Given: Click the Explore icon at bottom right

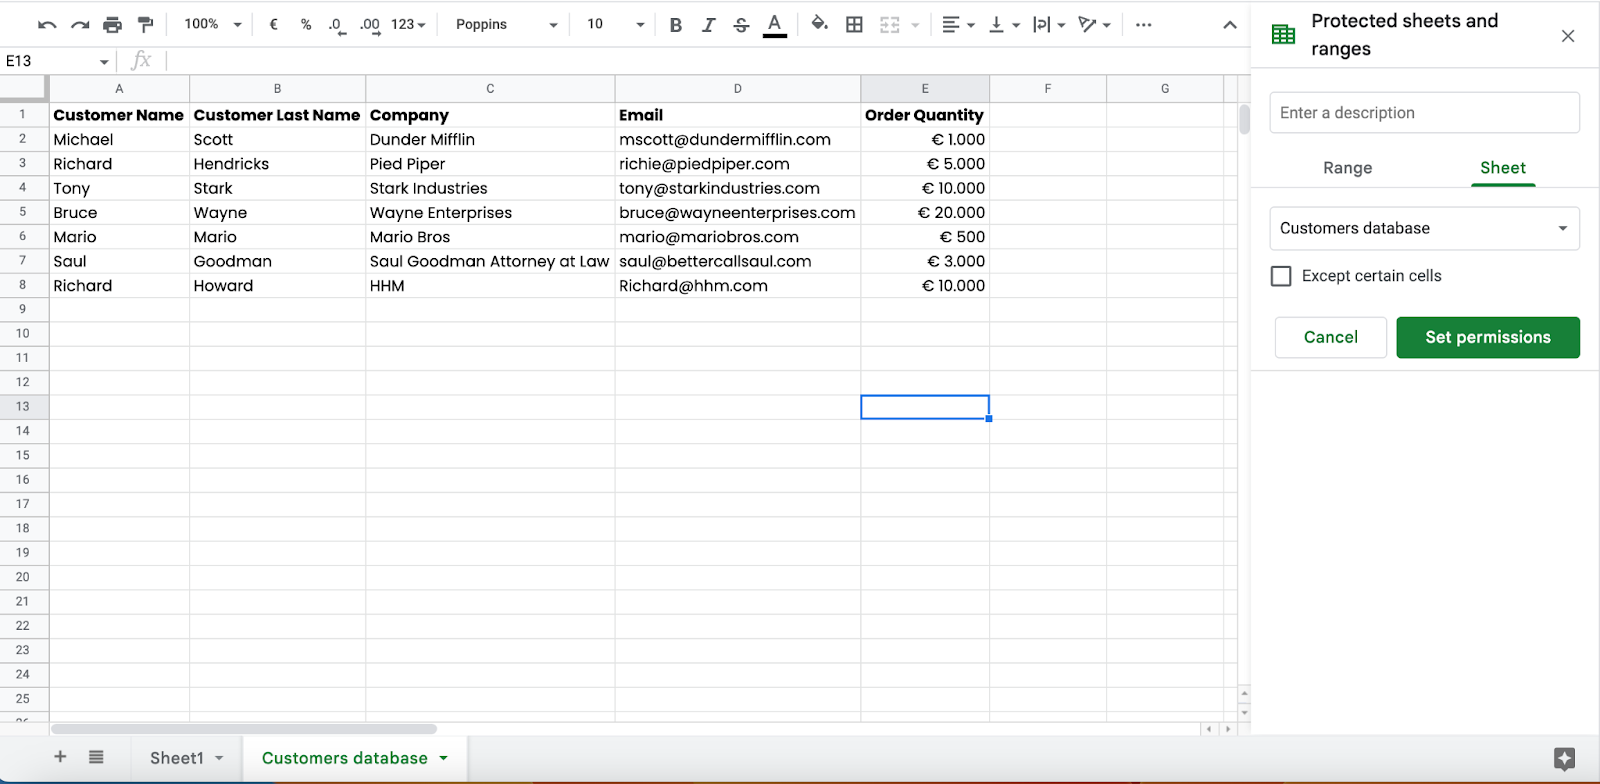Looking at the screenshot, I should [1565, 759].
